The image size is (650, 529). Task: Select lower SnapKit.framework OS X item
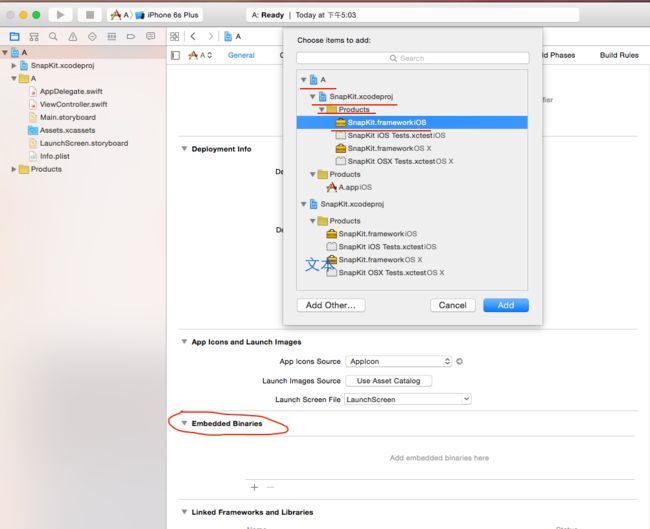(374, 260)
